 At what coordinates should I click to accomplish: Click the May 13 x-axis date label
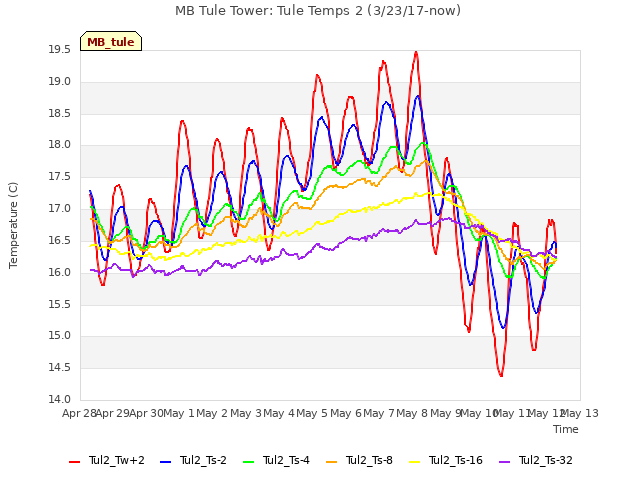580,413
